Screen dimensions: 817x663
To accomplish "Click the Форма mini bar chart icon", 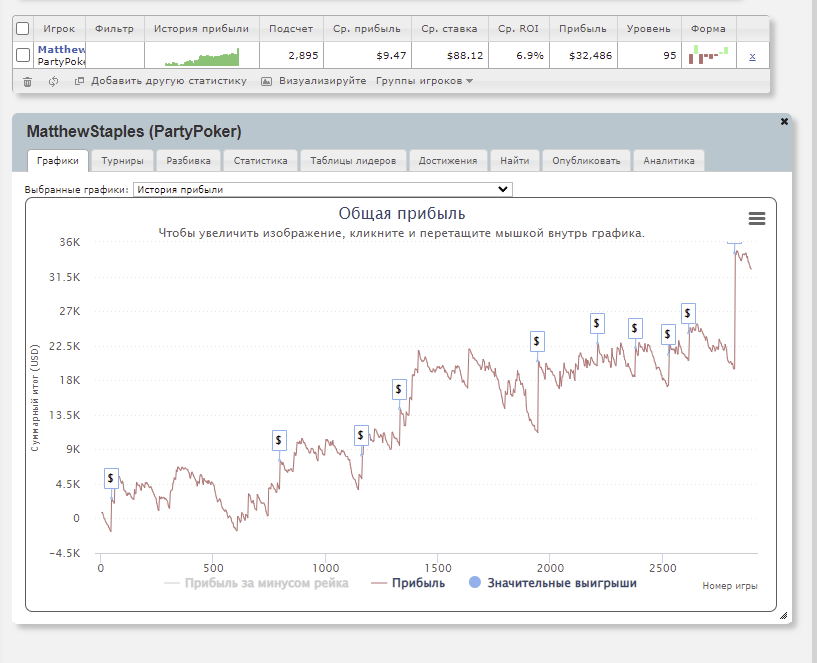I will point(708,56).
